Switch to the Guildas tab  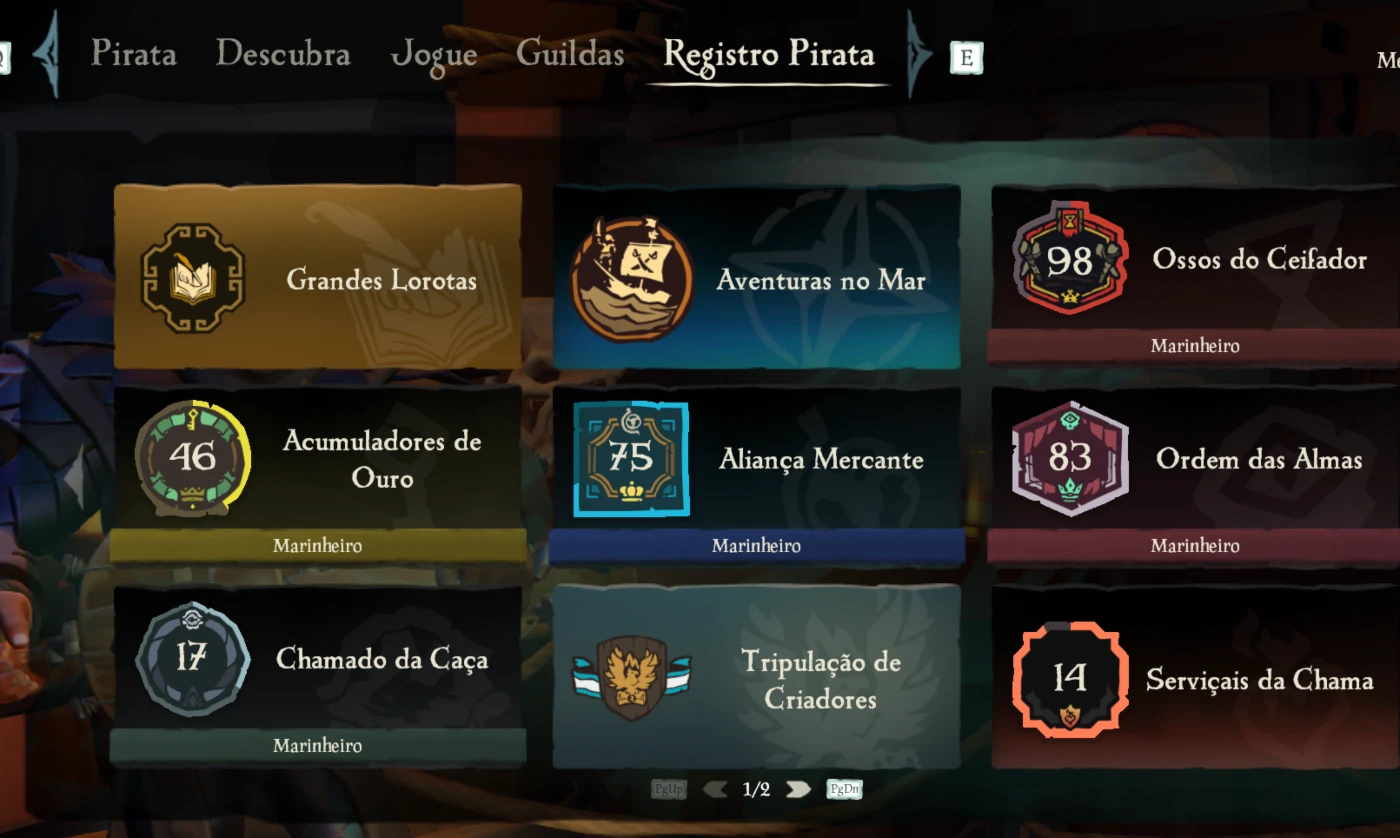(570, 53)
